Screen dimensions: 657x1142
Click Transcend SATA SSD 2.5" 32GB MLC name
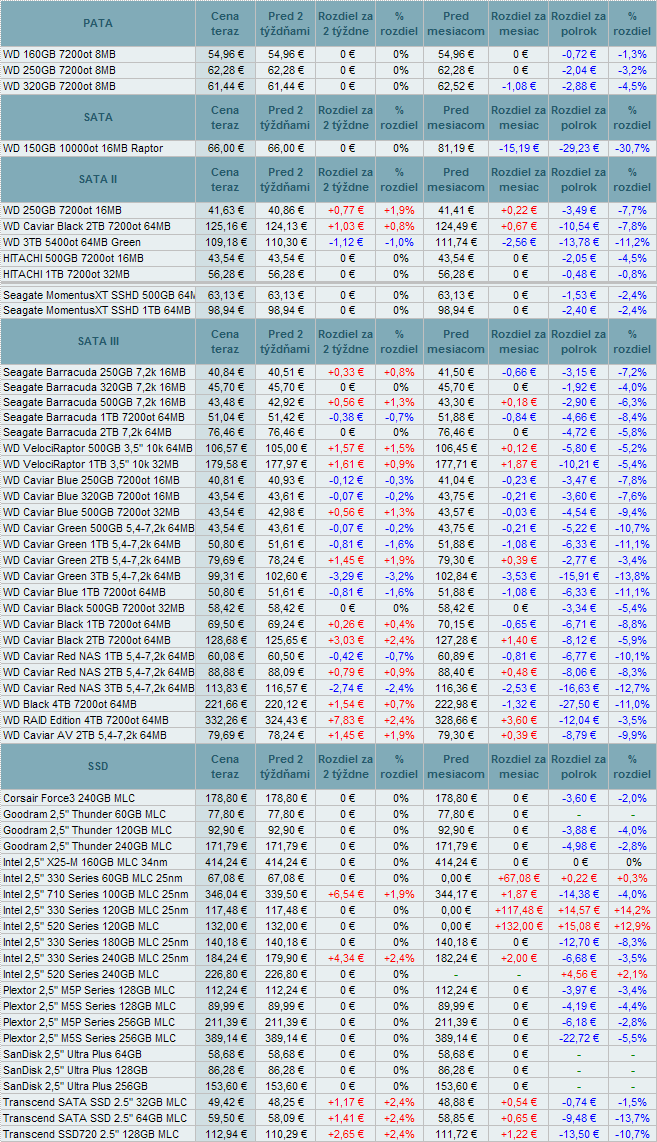tap(95, 1102)
